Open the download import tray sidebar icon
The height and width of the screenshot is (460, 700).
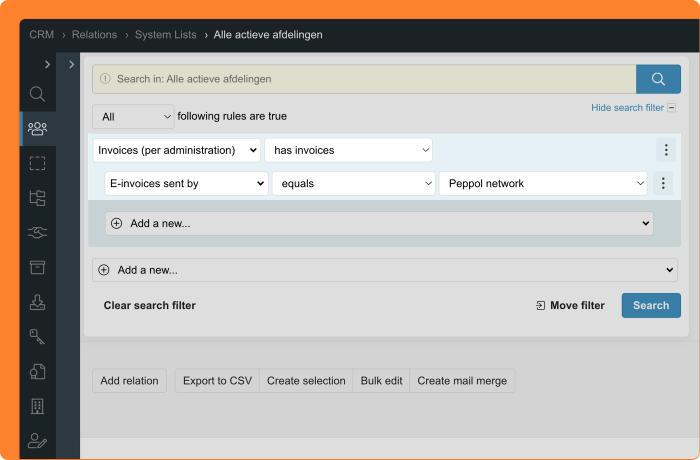[38, 302]
